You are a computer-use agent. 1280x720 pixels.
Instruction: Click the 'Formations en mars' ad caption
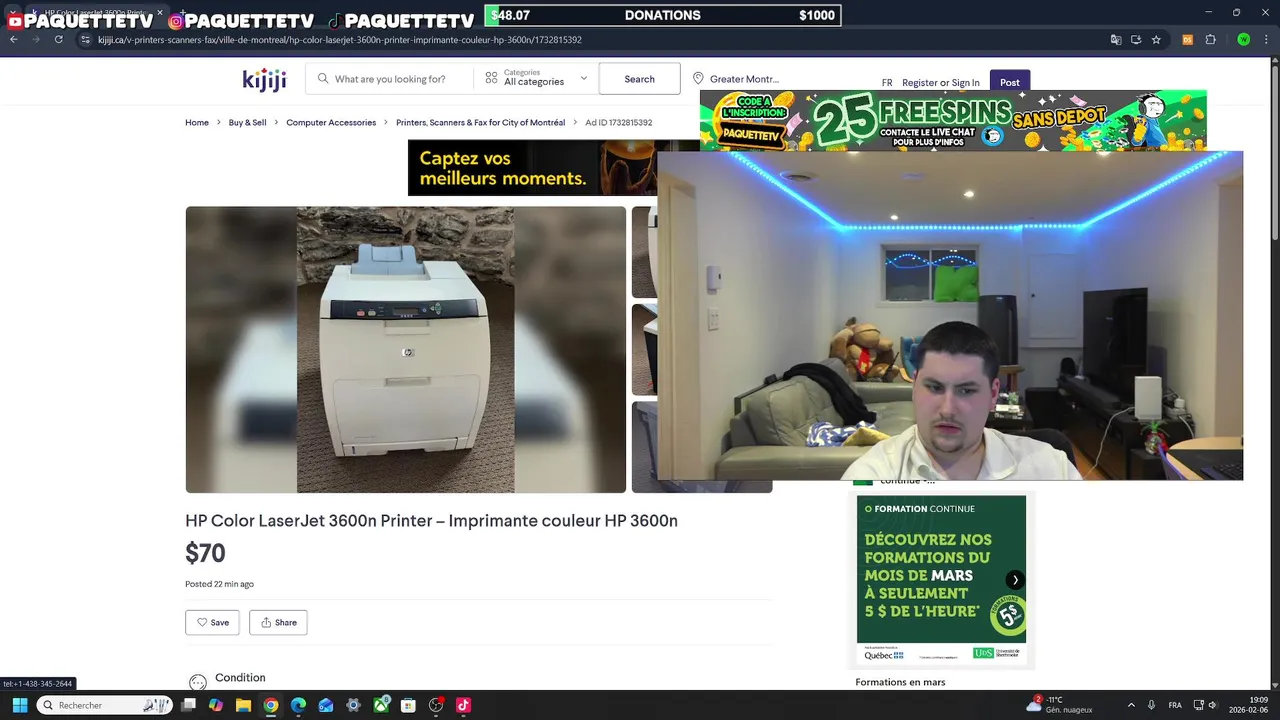coord(900,682)
